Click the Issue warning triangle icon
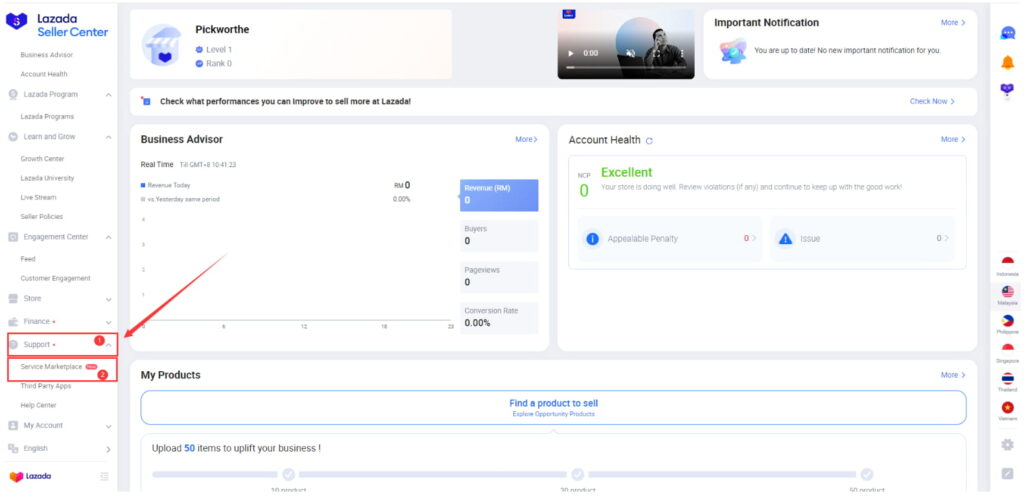This screenshot has height=502, width=1024. 785,239
